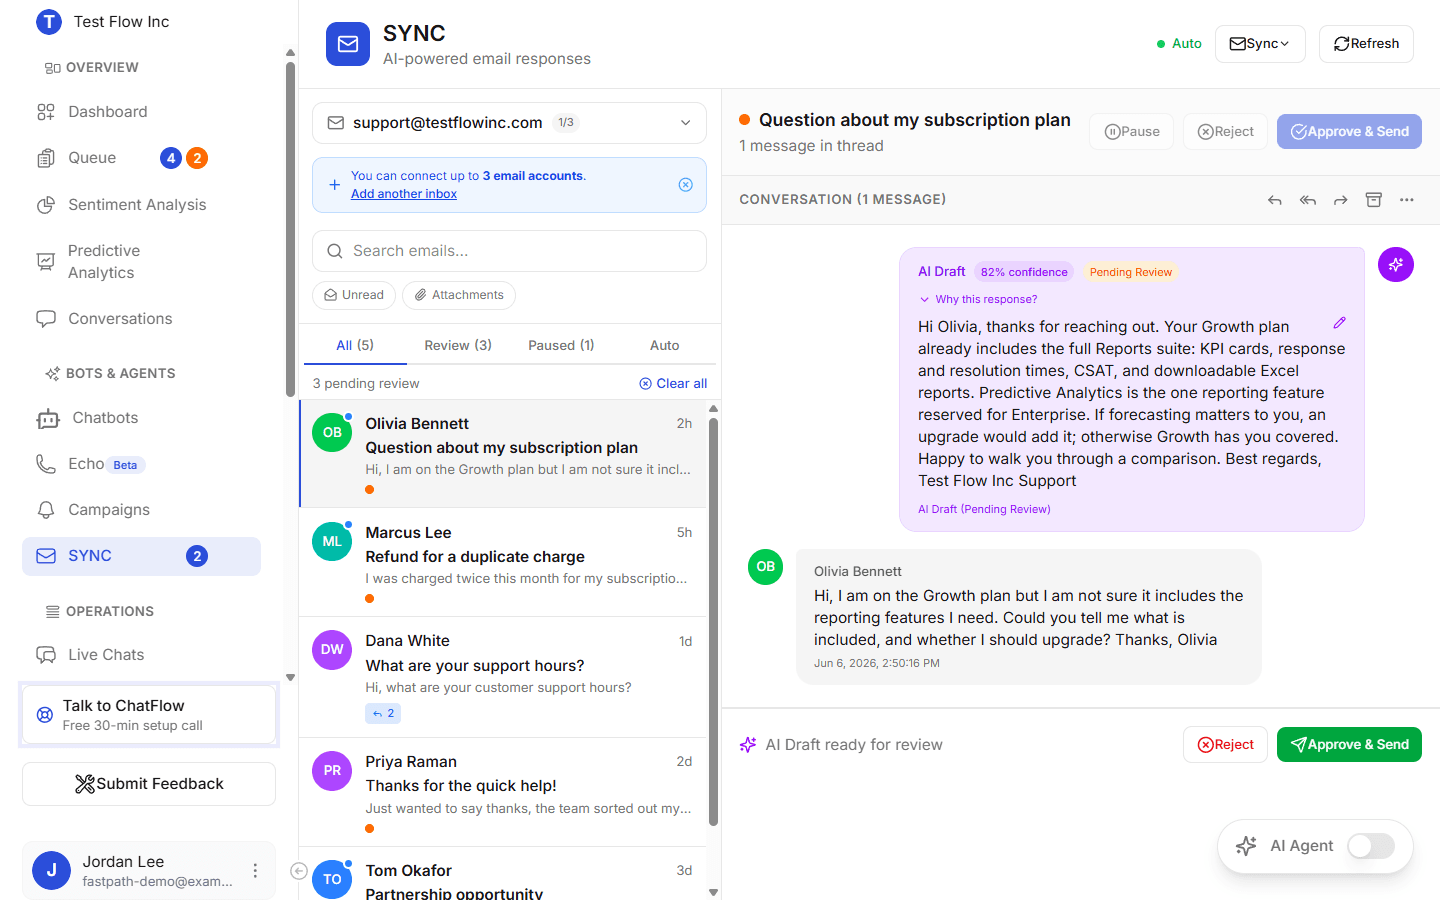Open Dana White support hours email
The height and width of the screenshot is (900, 1440).
tap(503, 678)
